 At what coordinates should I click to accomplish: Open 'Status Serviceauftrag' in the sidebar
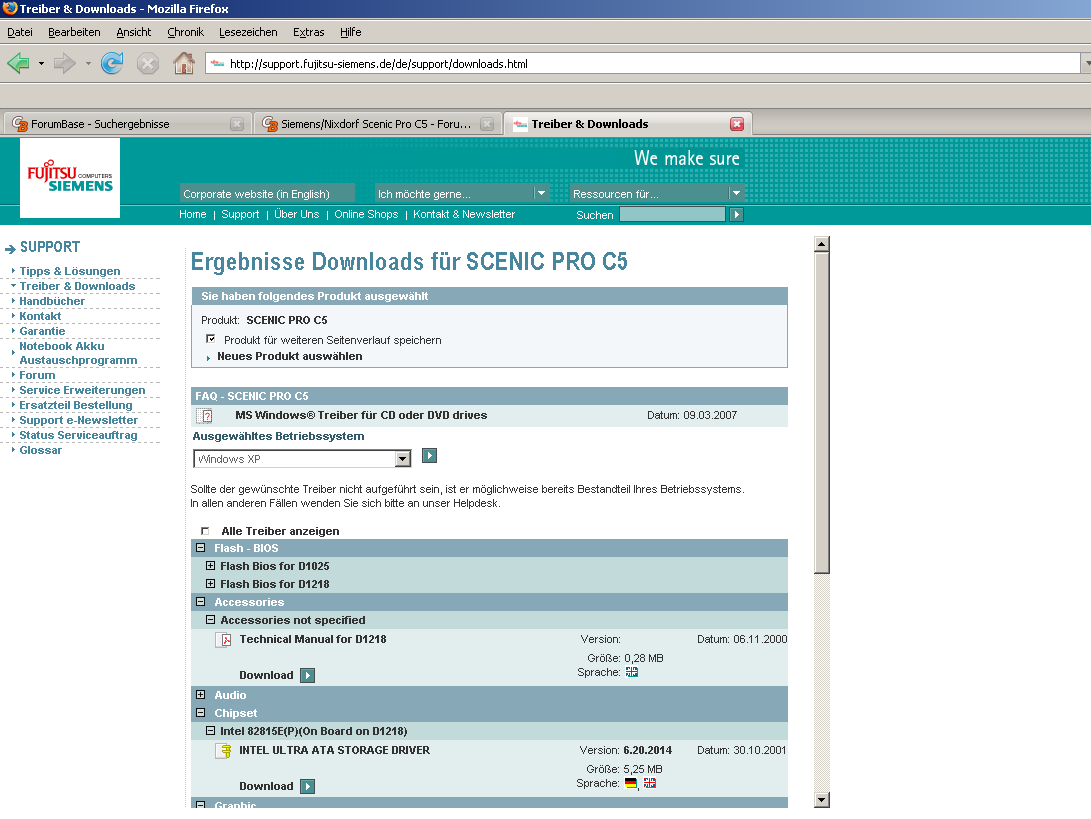78,436
